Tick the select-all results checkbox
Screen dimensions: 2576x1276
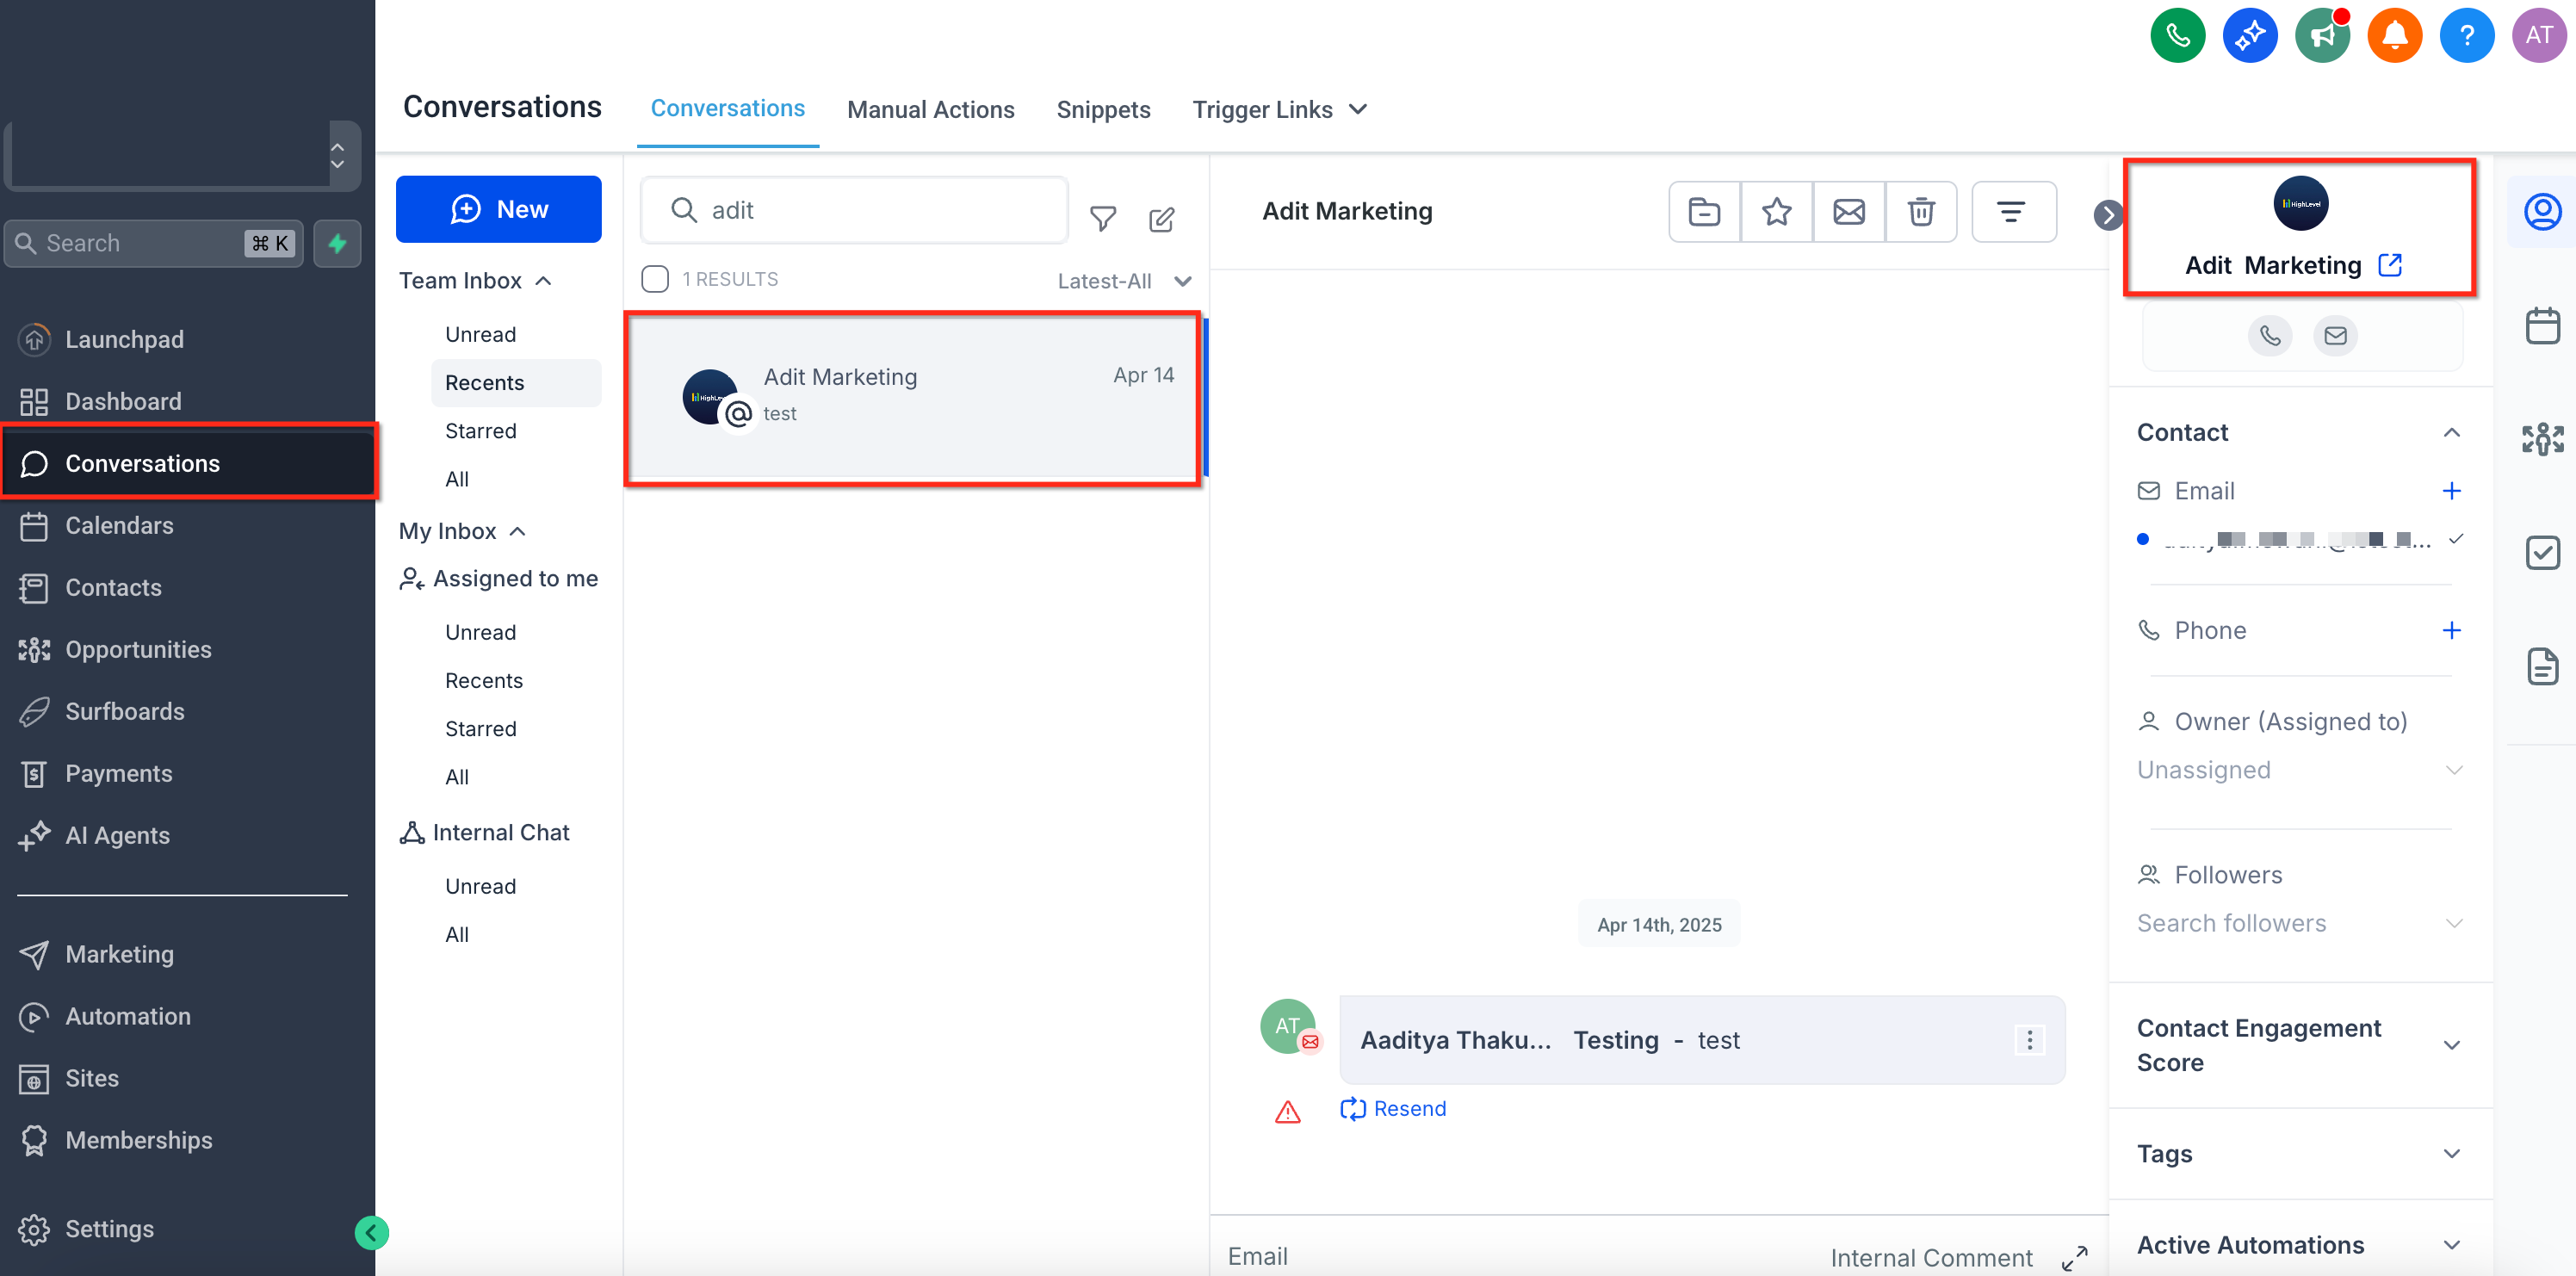655,279
